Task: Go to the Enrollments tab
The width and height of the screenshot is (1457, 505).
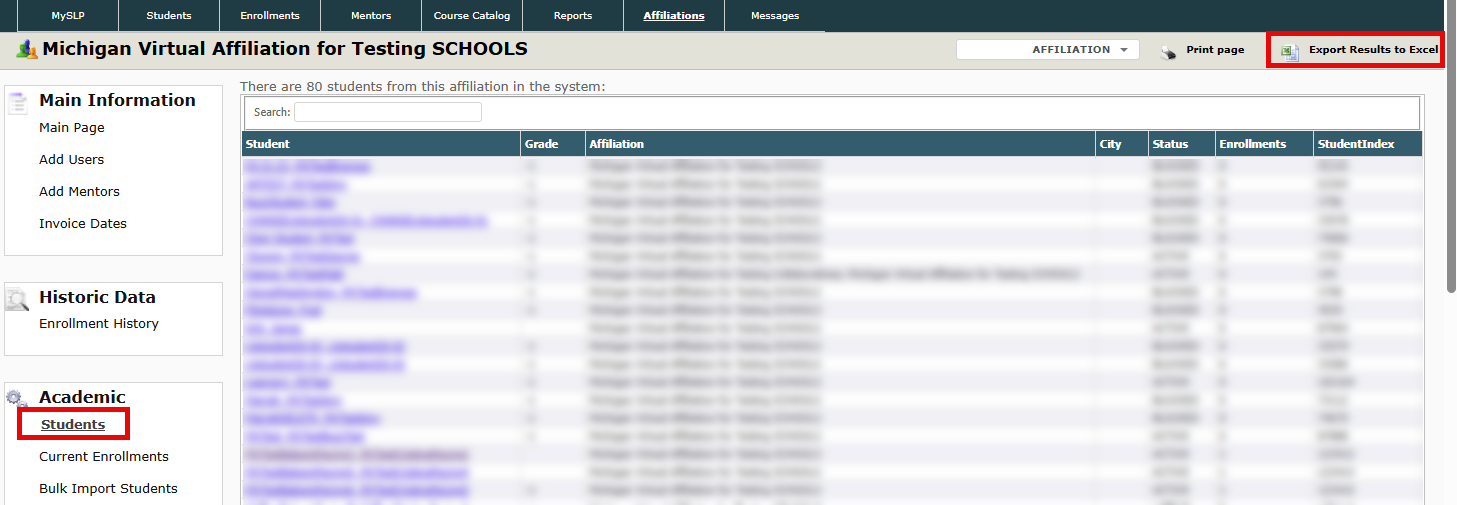Action: [270, 15]
